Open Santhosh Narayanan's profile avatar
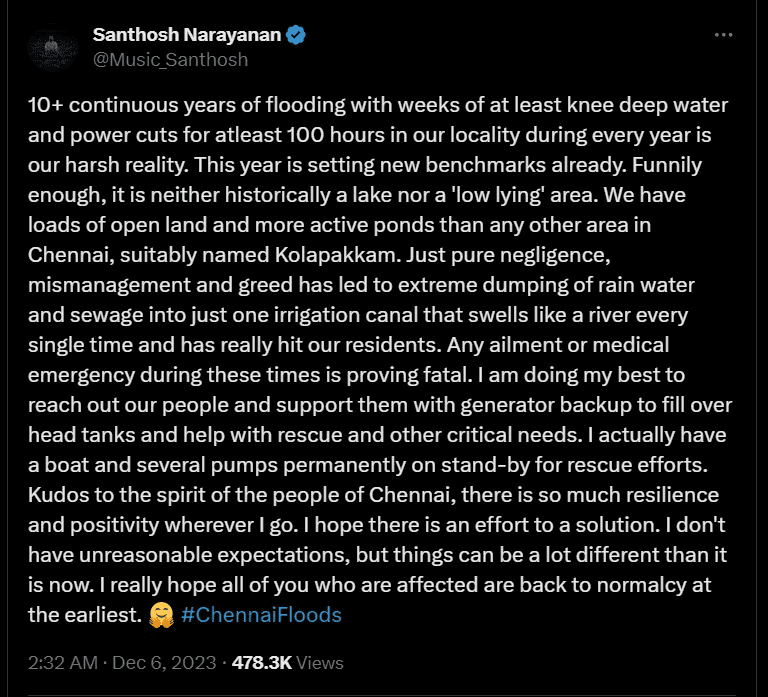Viewport: 768px width, 697px height. click(x=53, y=48)
